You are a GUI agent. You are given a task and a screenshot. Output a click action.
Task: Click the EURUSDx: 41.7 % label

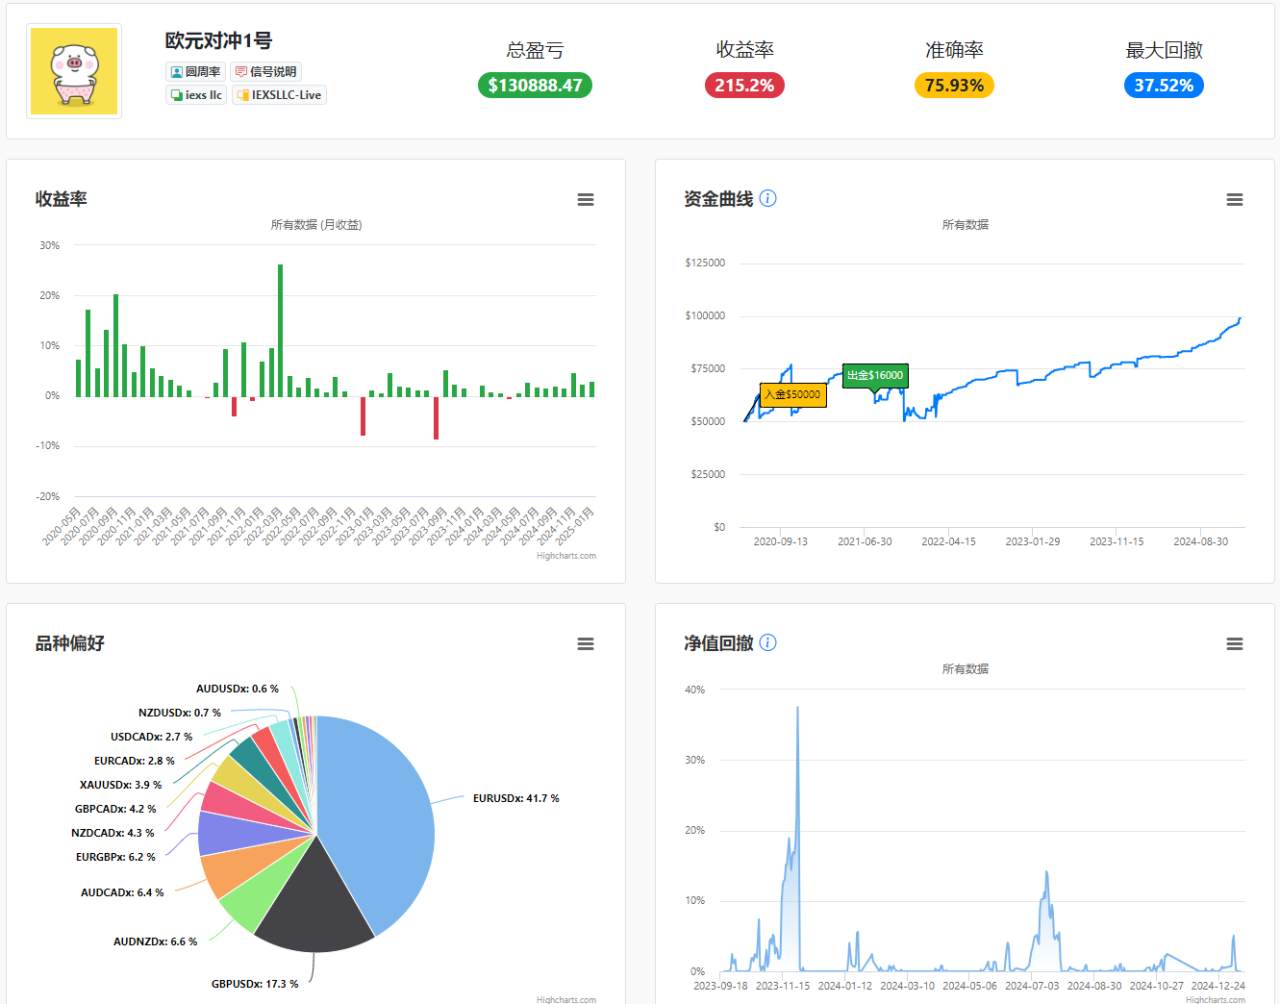(516, 798)
